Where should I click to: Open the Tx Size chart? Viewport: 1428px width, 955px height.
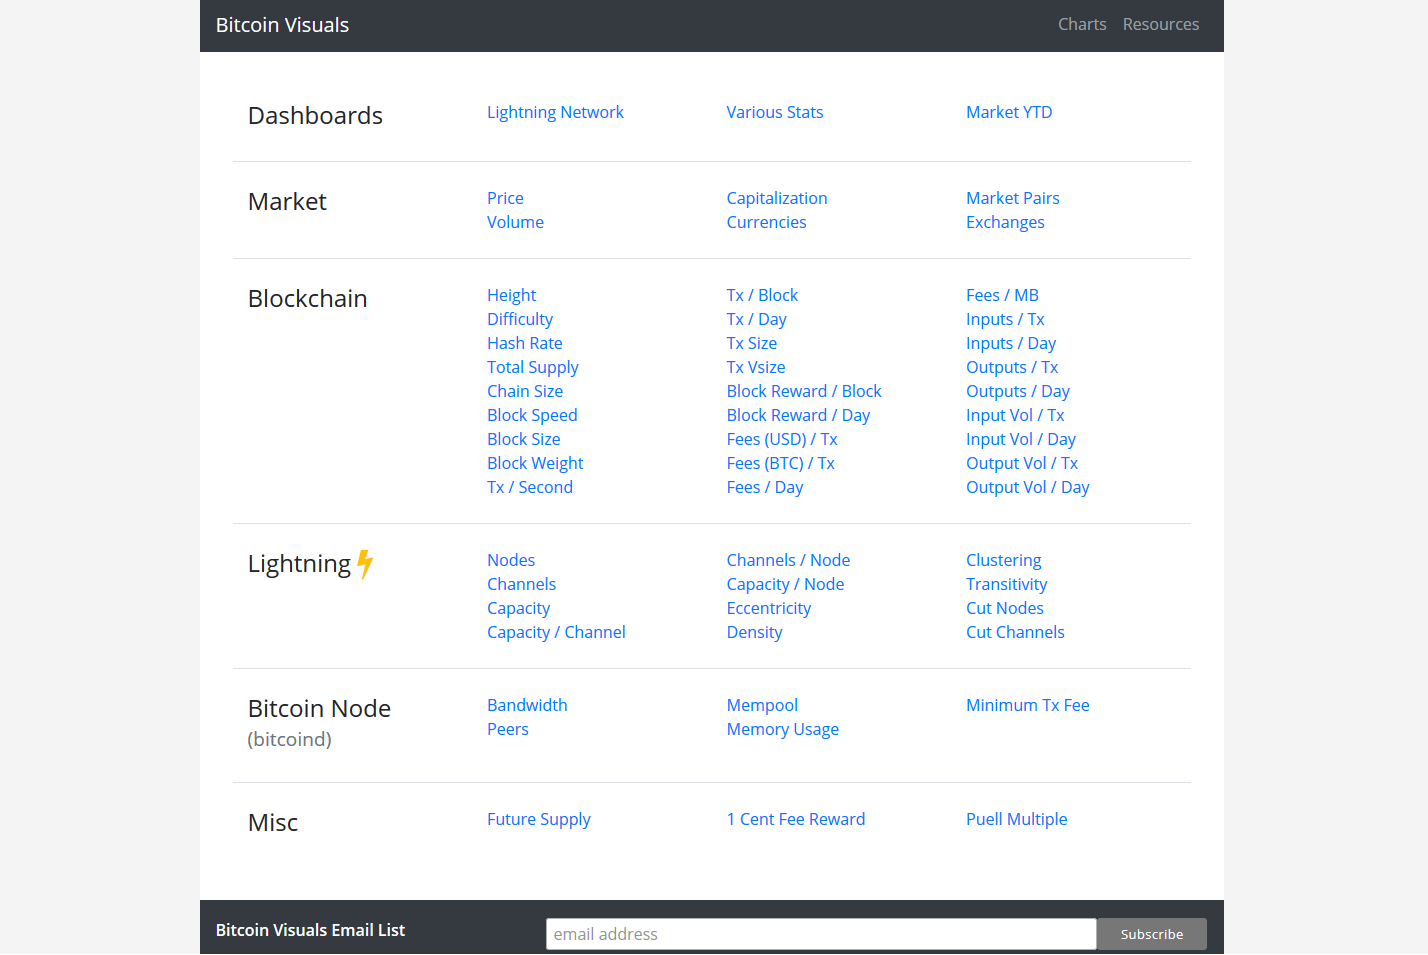752,343
